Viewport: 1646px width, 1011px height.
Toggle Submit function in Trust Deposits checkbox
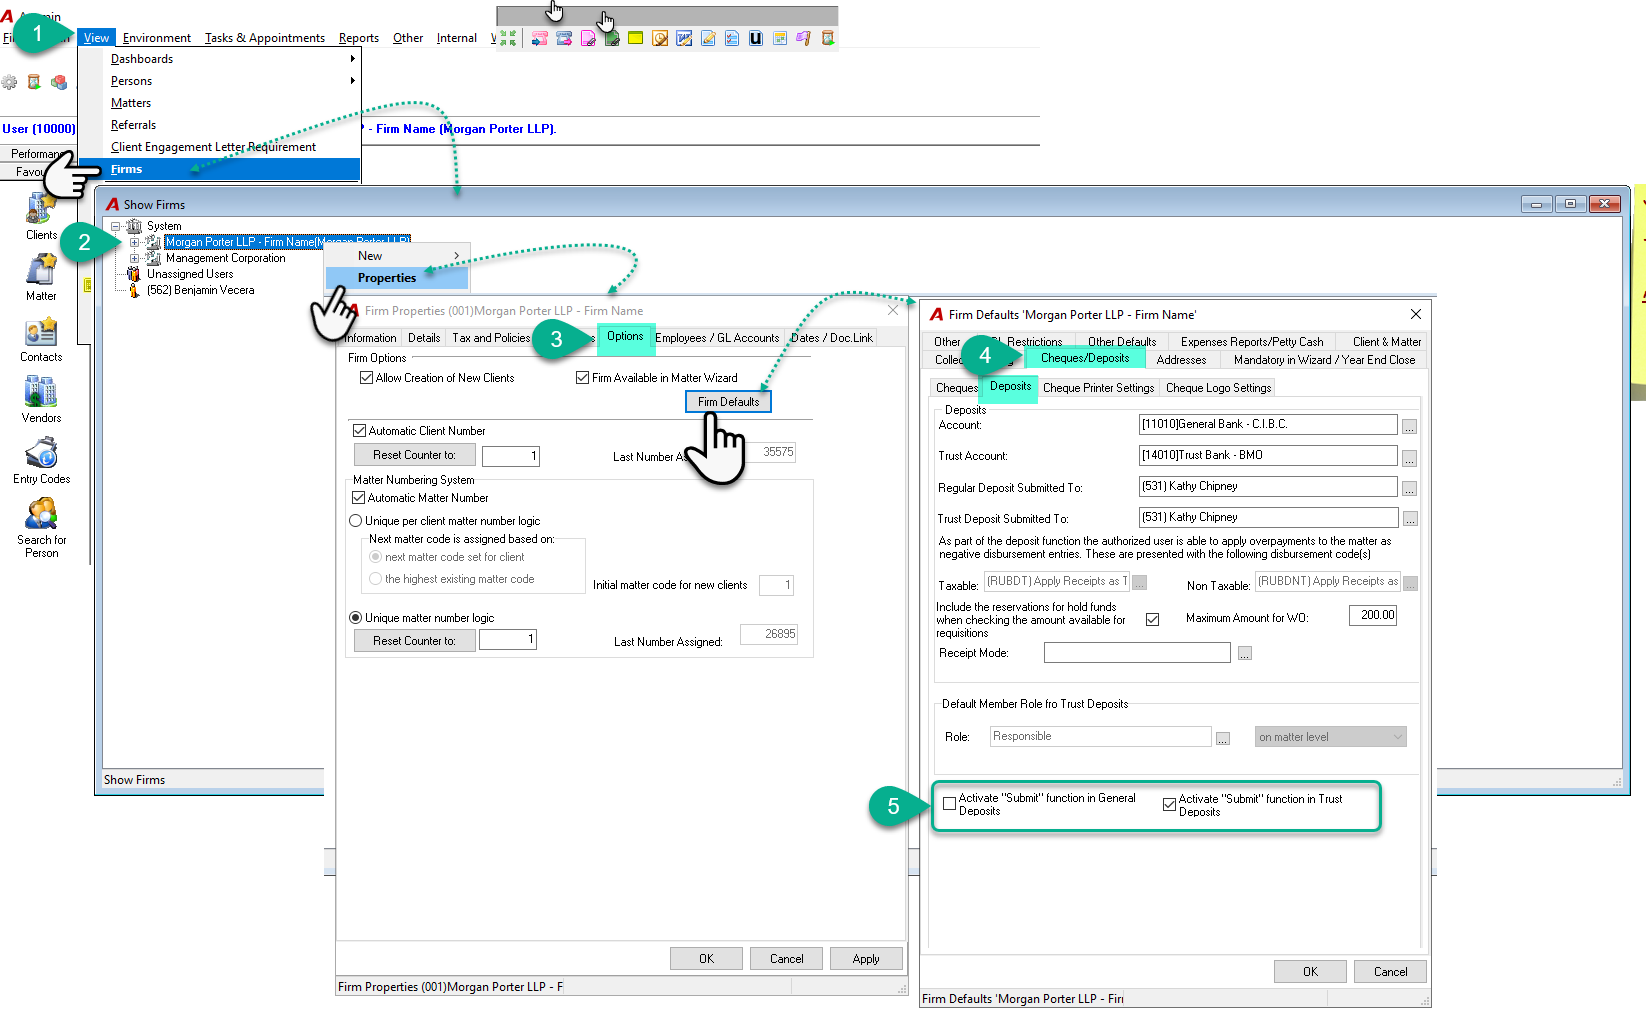click(x=1169, y=805)
